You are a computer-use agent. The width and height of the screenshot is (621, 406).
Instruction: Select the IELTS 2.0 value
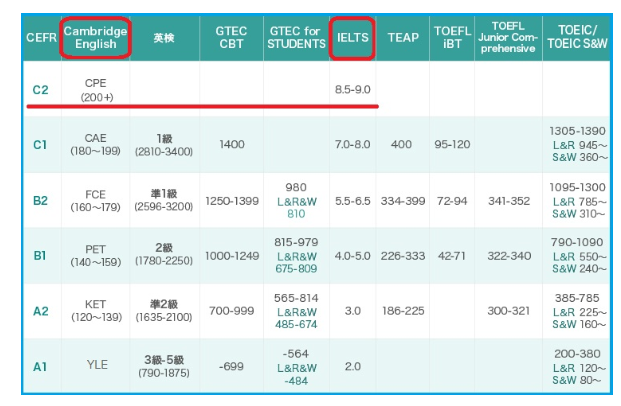pos(352,366)
